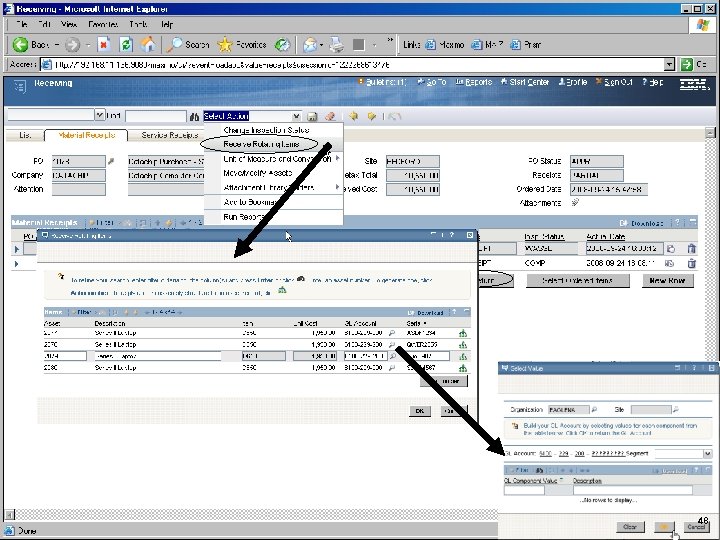Viewport: 720px width, 540px height.
Task: Open GL Account lookup for asset 2080 row
Action: 392,368
